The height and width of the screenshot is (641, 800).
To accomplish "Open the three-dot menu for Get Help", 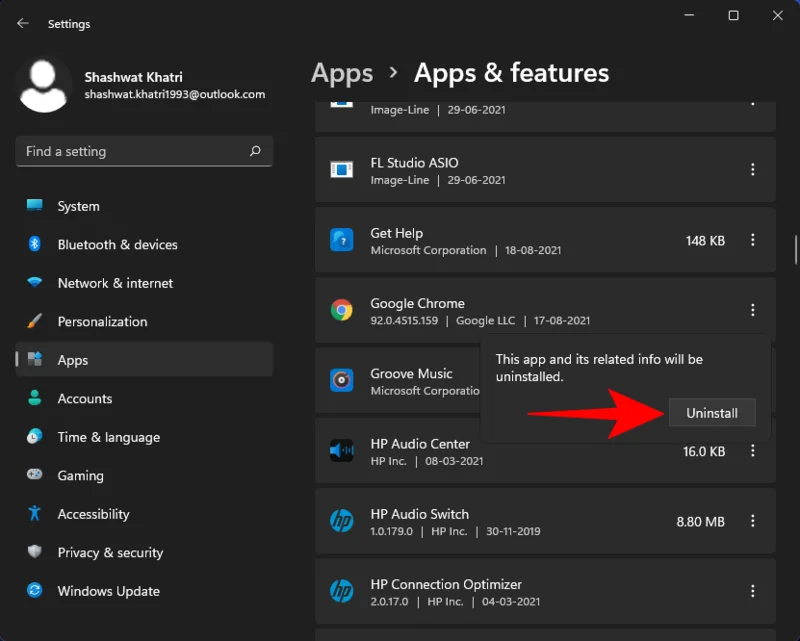I will [x=753, y=241].
